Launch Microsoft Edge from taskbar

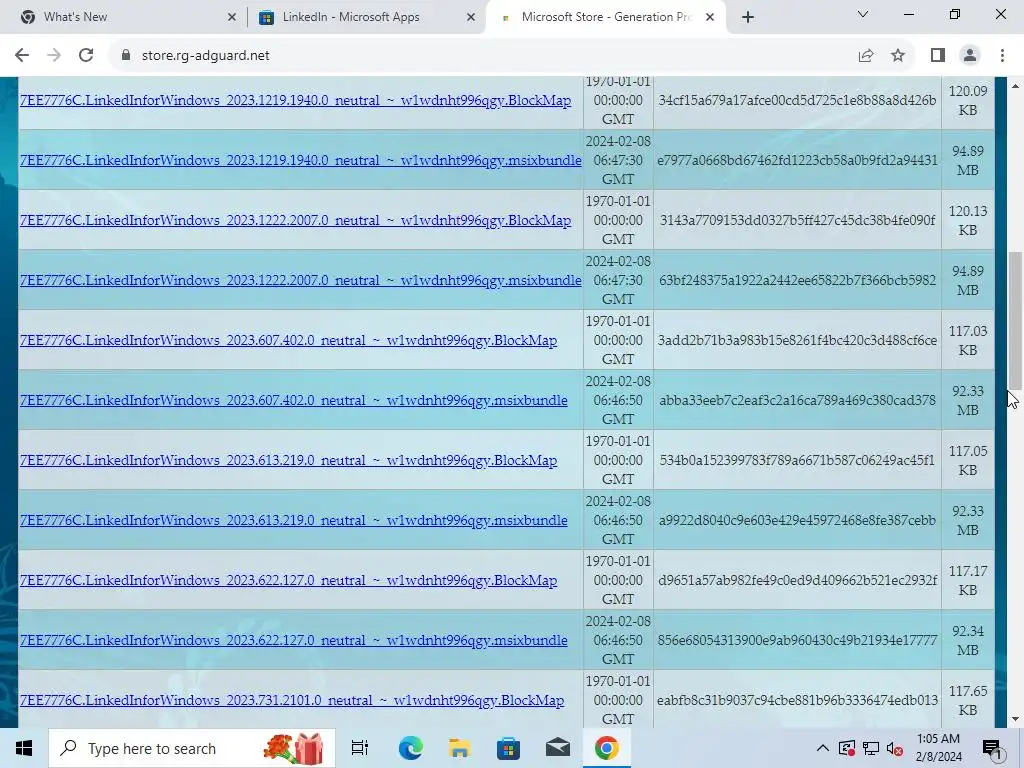[410, 748]
